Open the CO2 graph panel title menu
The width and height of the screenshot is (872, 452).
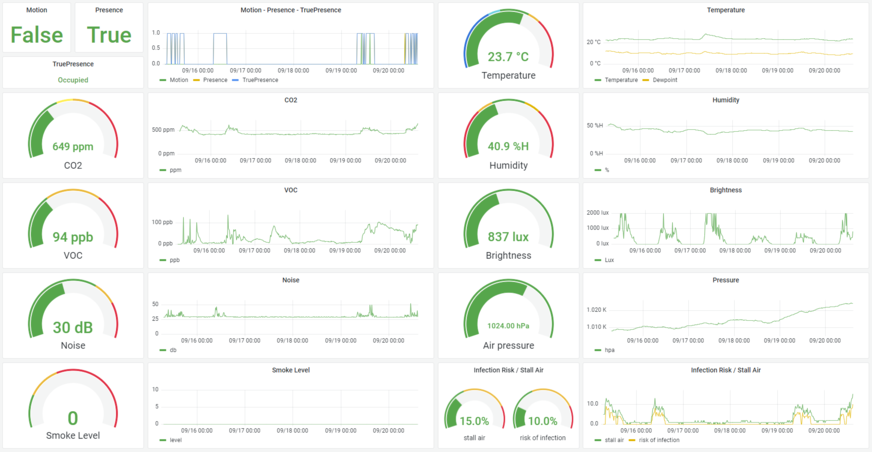point(290,100)
